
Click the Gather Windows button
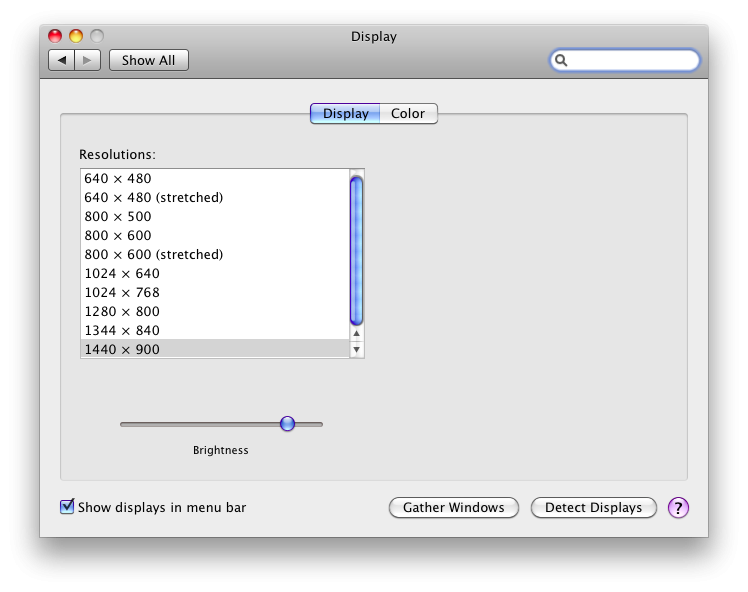tap(453, 508)
